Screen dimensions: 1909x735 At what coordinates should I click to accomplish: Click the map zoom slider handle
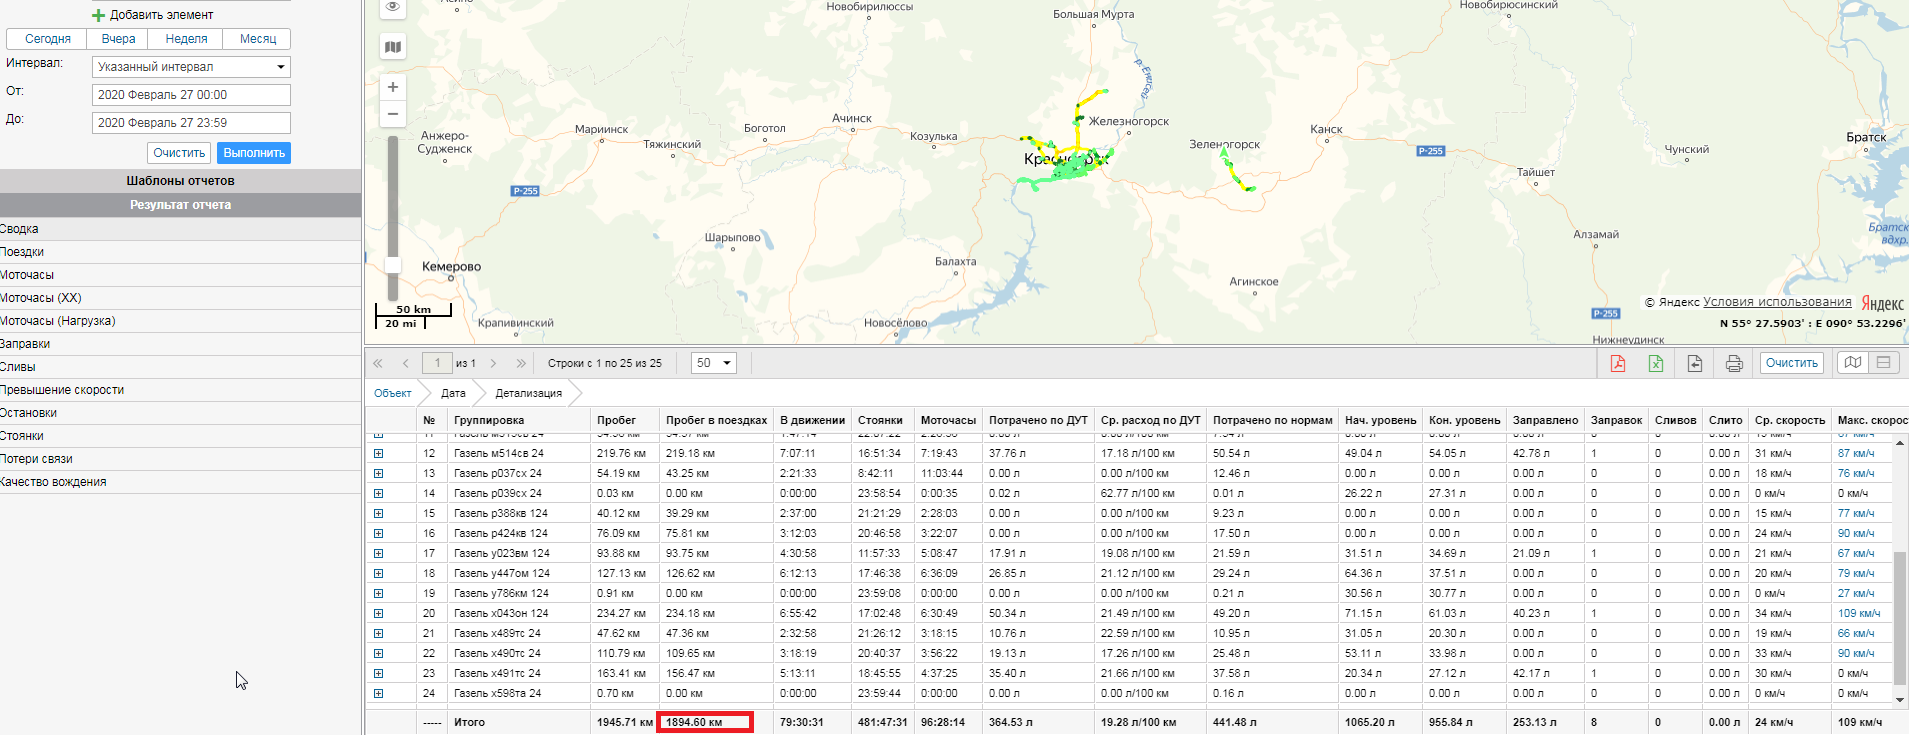point(393,265)
